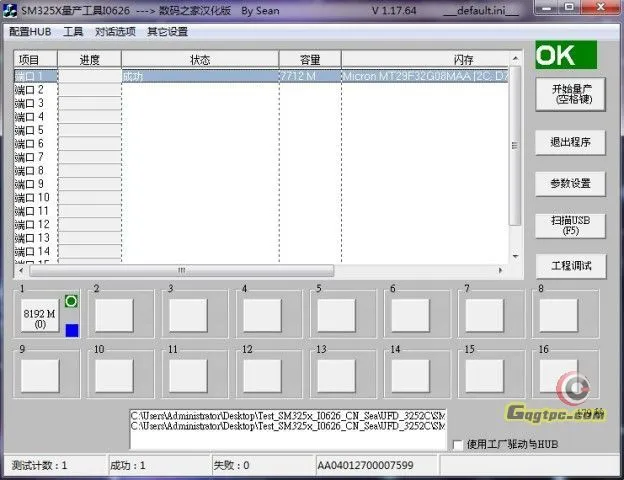The image size is (624, 480).
Task: Click the 进度 column header
Action: (90, 60)
